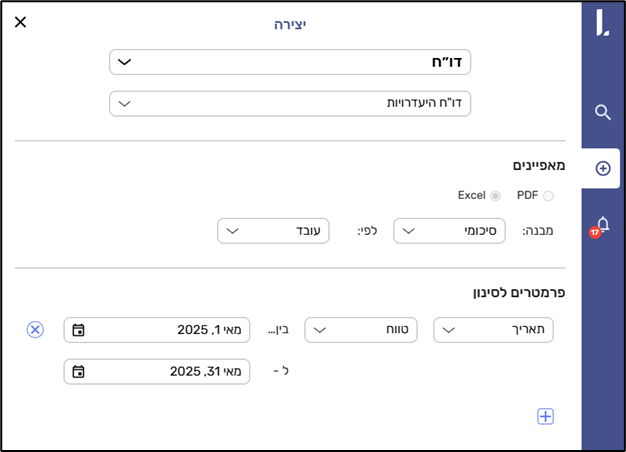Expand the דו"ח type dropdown

tap(289, 62)
